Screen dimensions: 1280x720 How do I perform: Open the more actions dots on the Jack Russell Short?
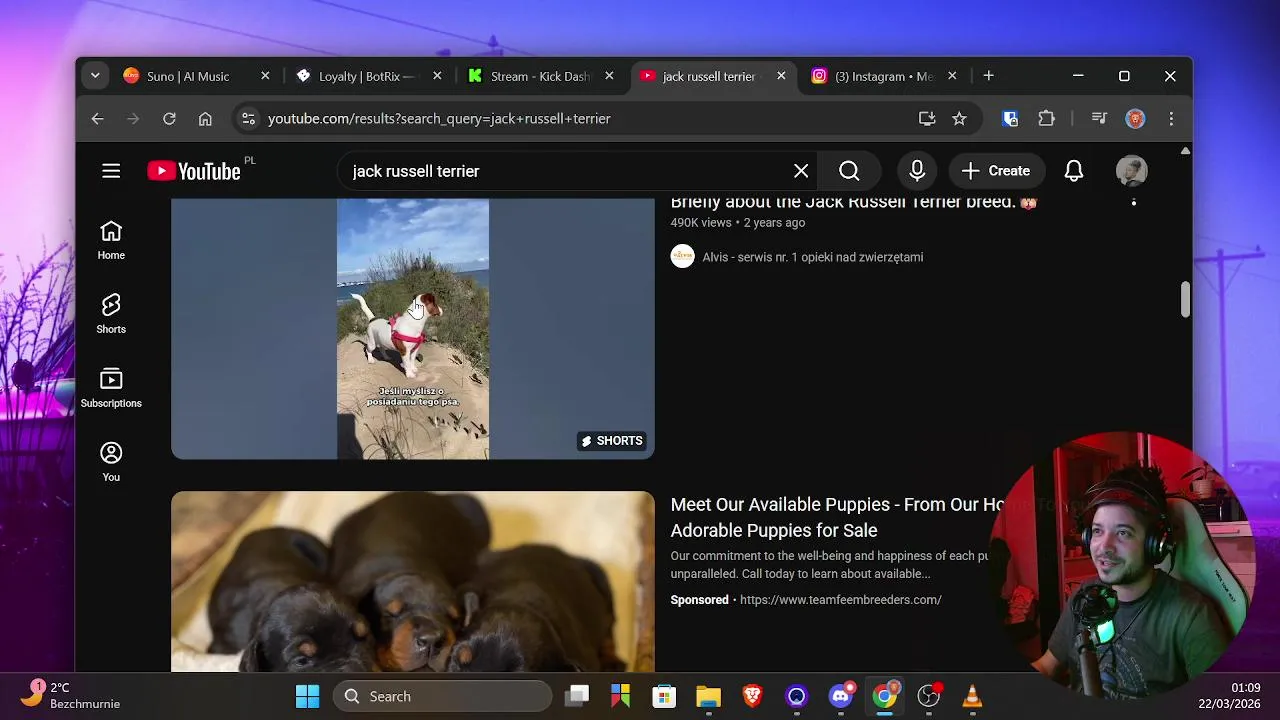tap(1133, 202)
